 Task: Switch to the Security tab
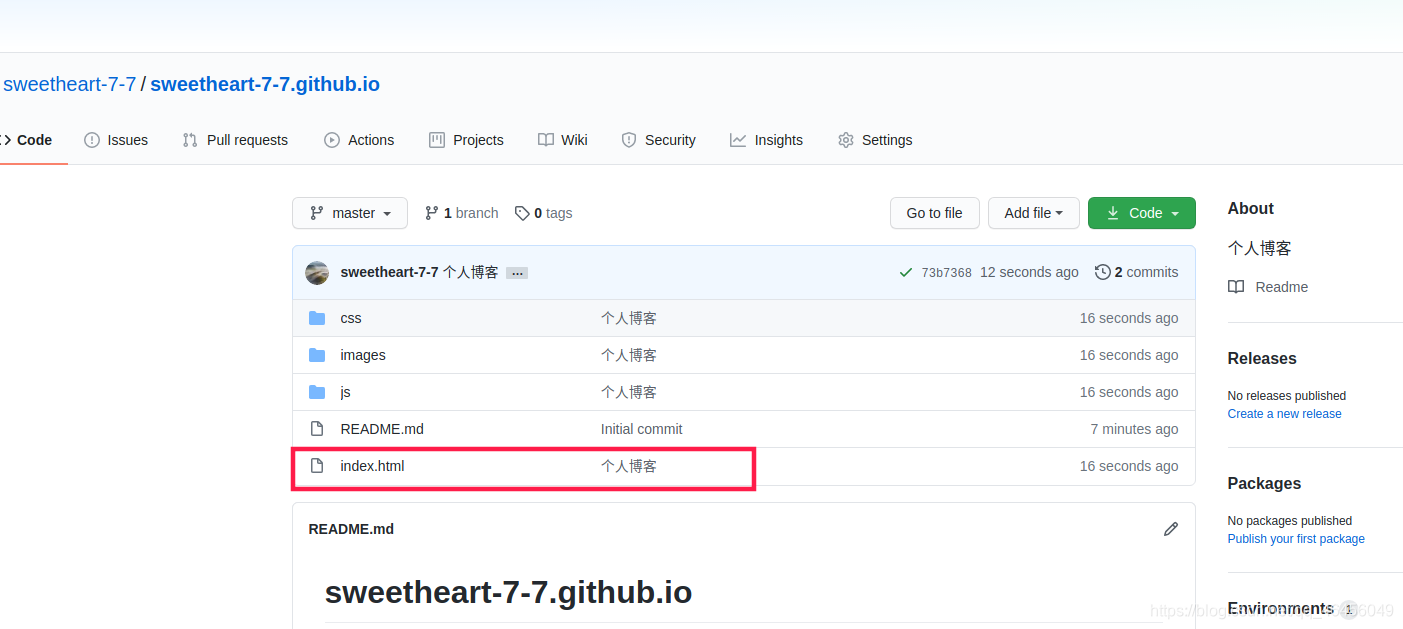tap(658, 140)
